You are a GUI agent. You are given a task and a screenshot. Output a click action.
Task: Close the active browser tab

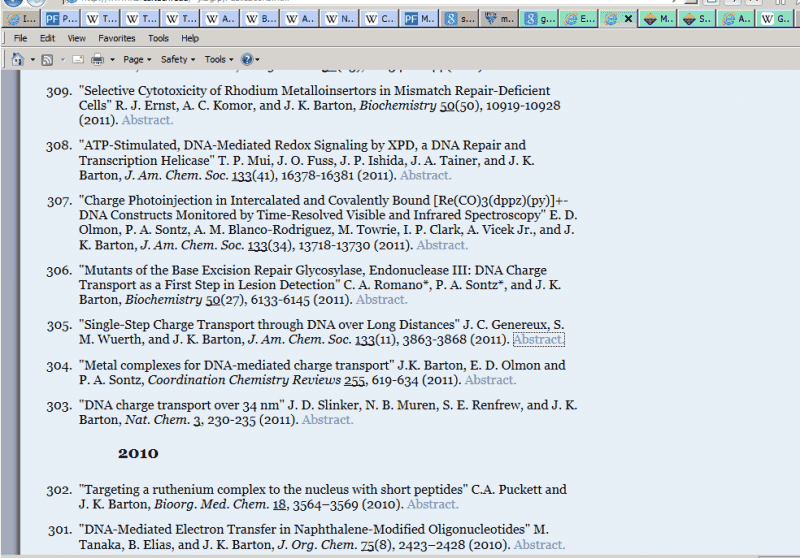(x=629, y=19)
